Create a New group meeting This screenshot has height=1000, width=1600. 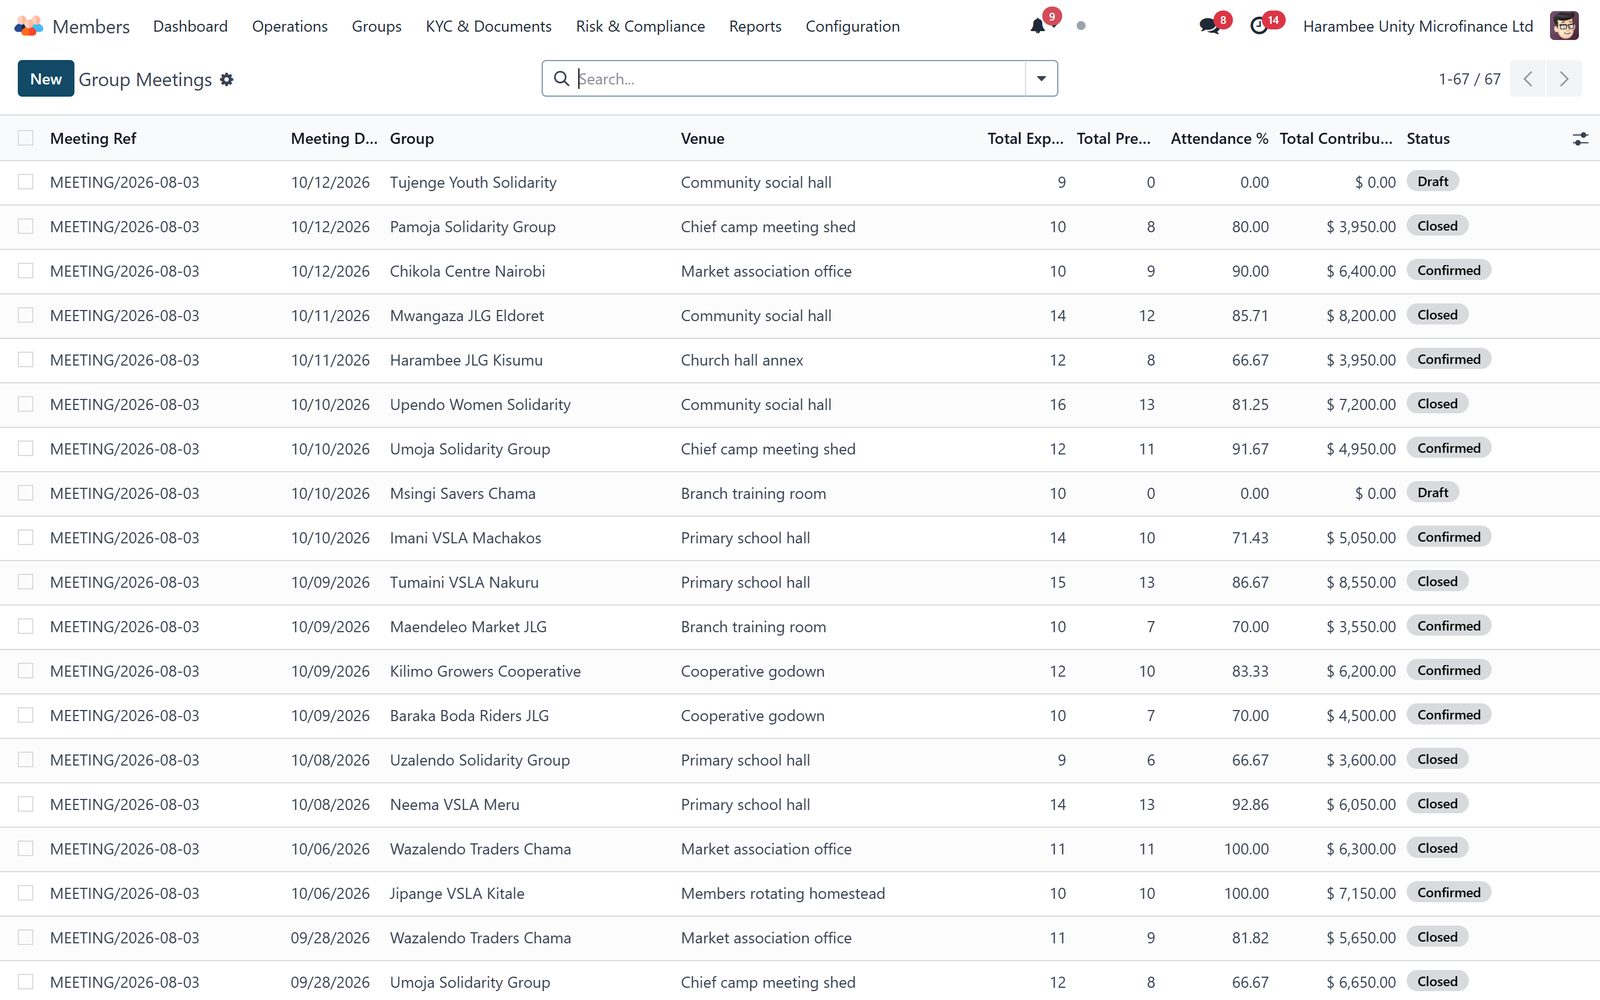(x=46, y=79)
